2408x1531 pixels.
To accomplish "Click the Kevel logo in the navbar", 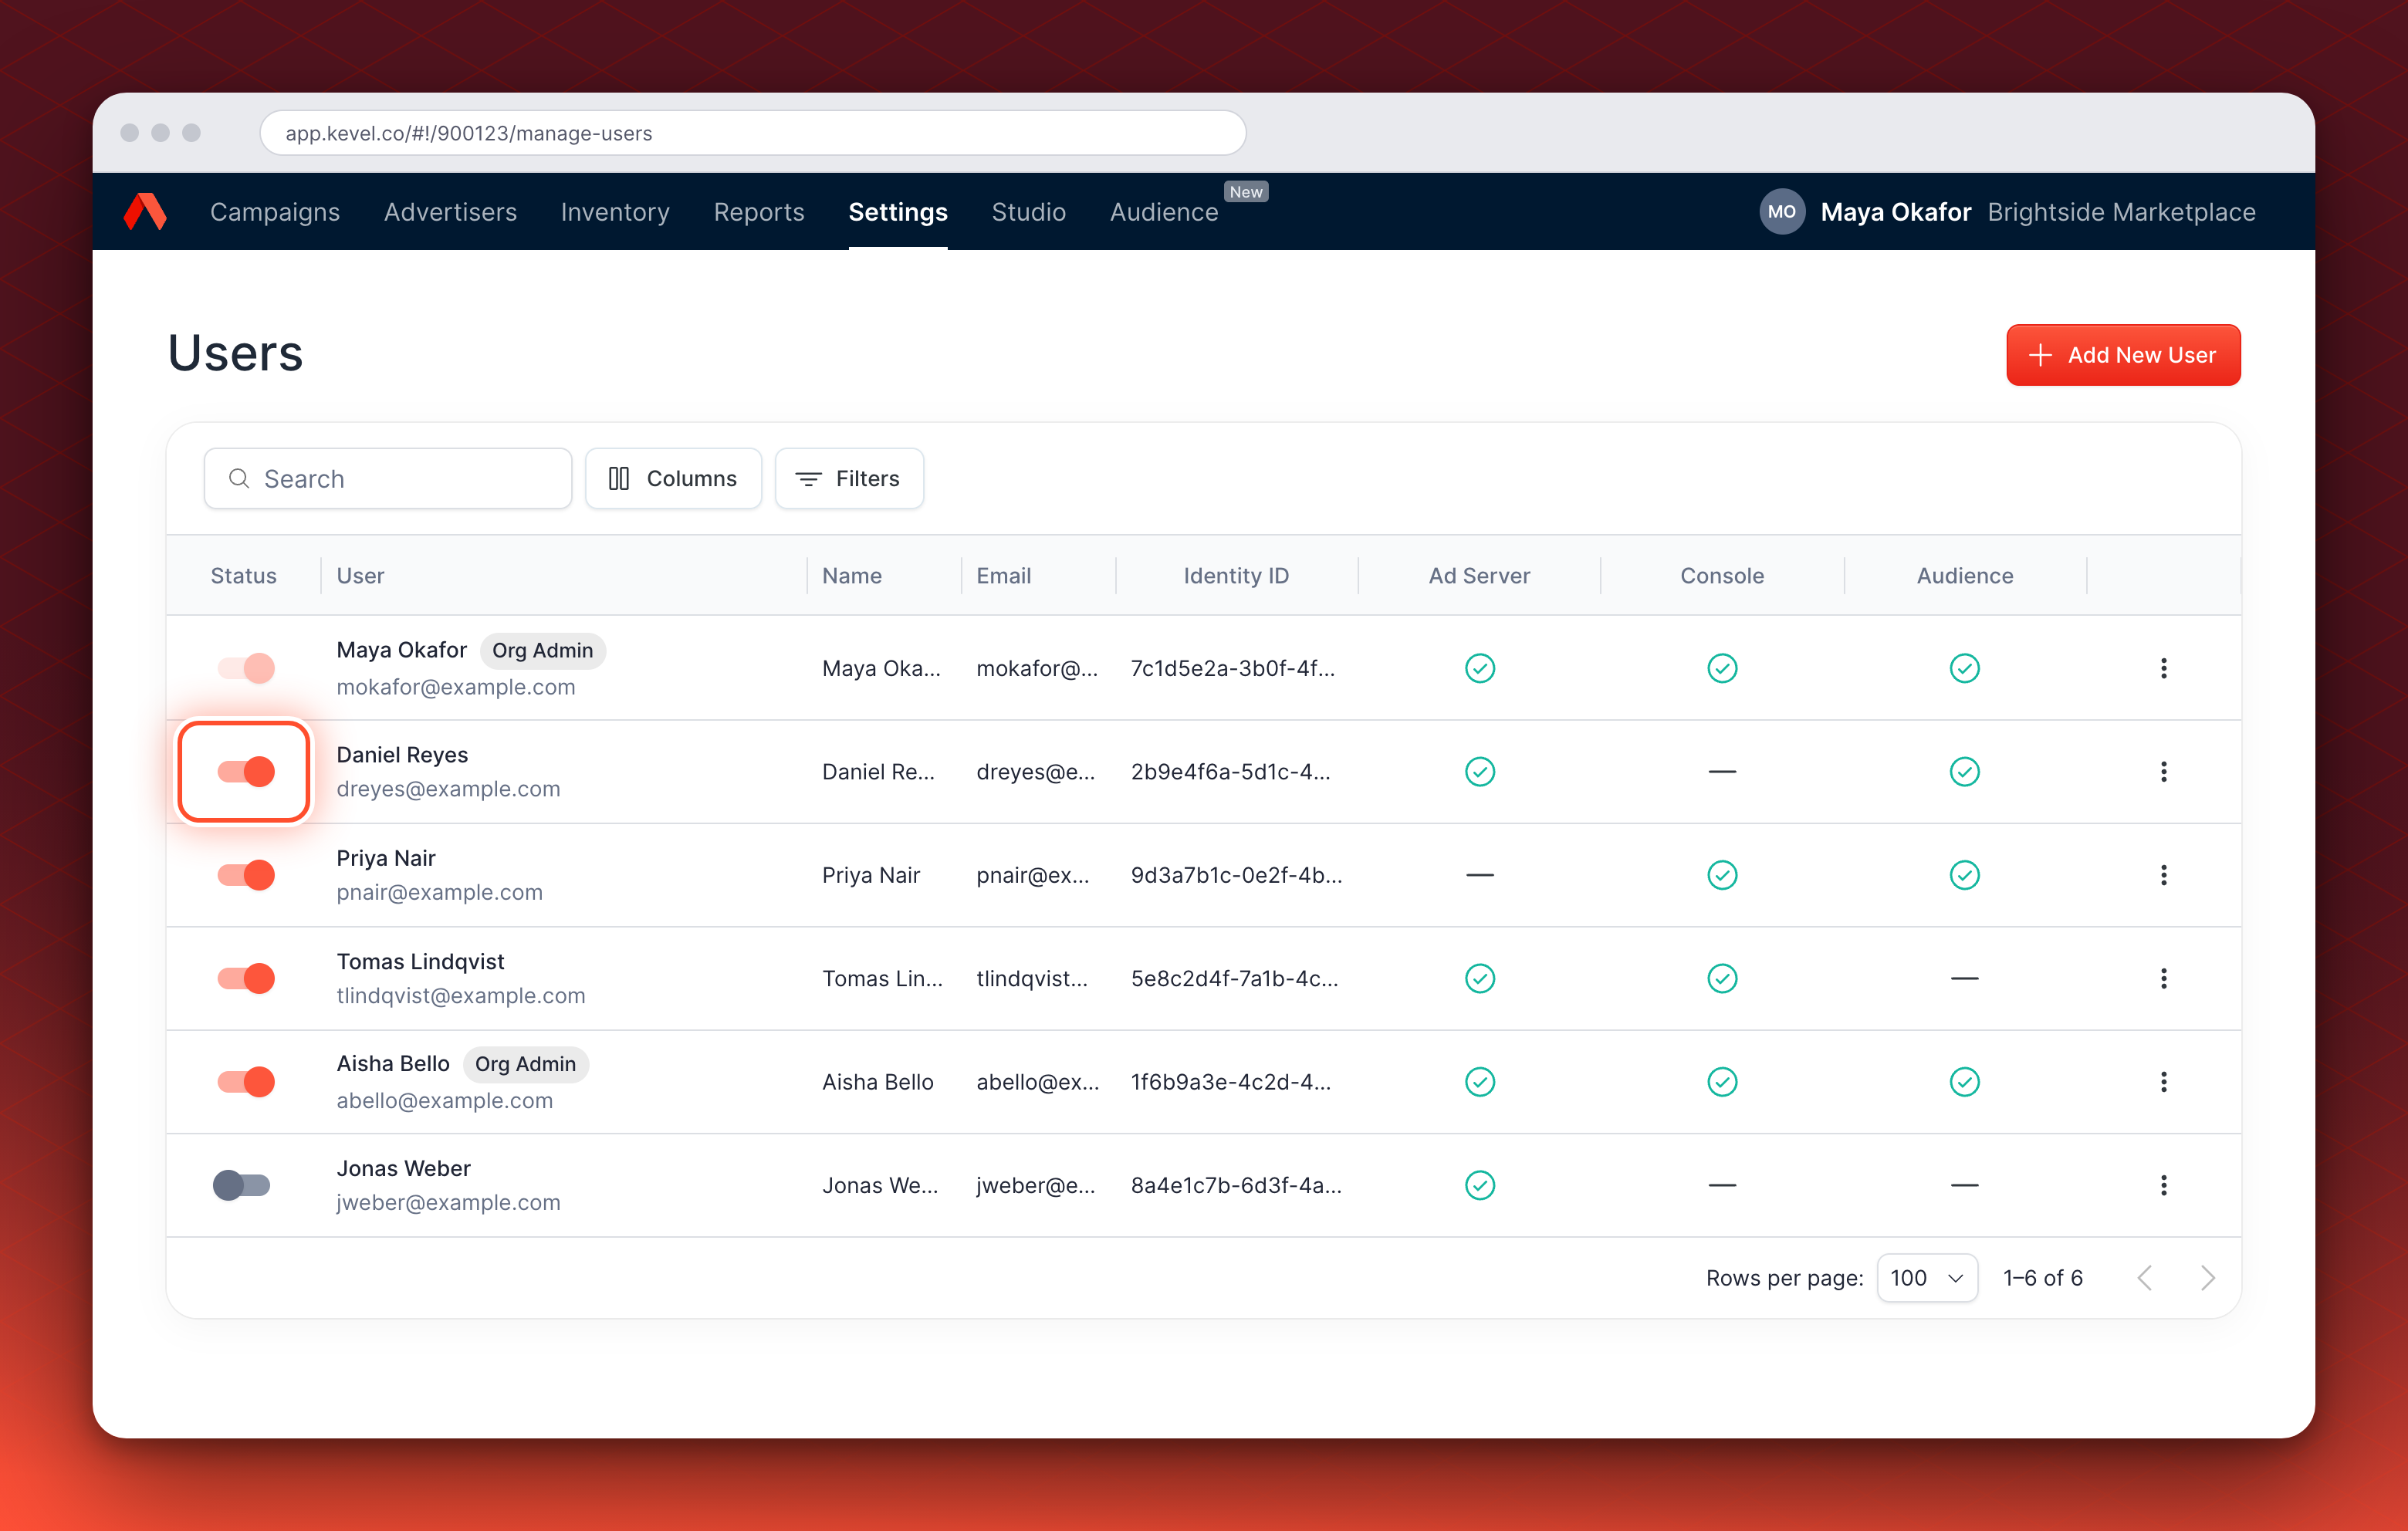I will 145,212.
